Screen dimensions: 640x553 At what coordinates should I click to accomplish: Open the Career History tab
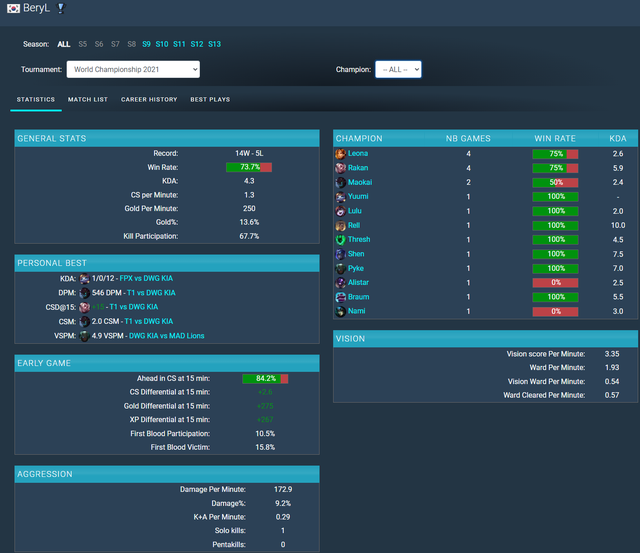149,100
